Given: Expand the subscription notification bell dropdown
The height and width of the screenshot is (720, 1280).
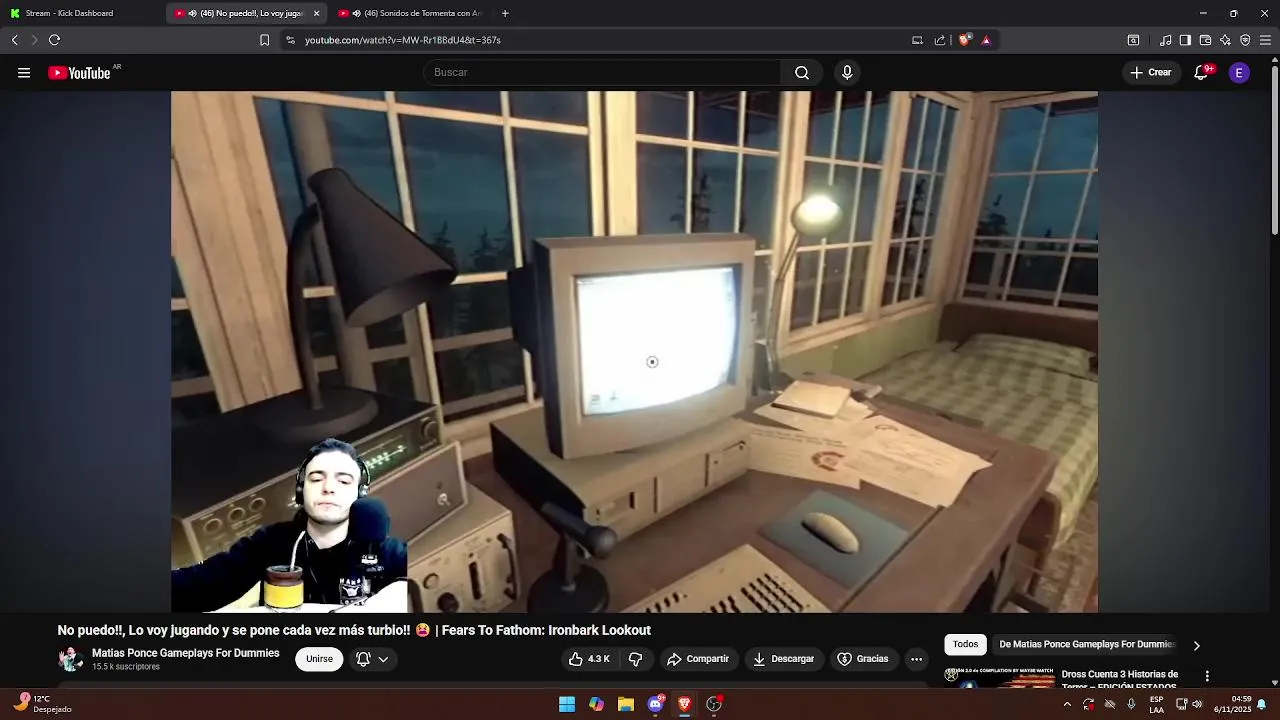Looking at the screenshot, I should pyautogui.click(x=372, y=659).
